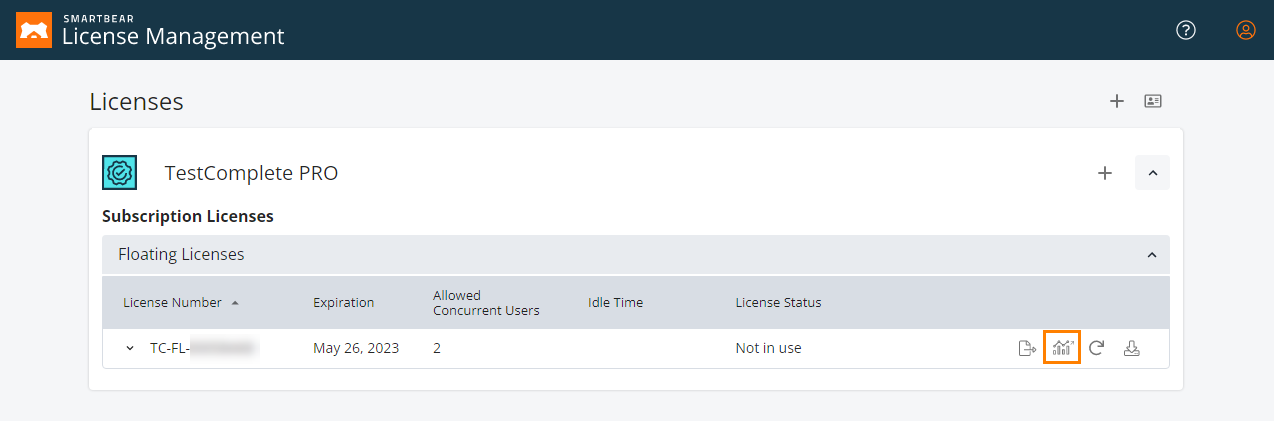Collapse the Floating Licenses group

[x=1152, y=255]
